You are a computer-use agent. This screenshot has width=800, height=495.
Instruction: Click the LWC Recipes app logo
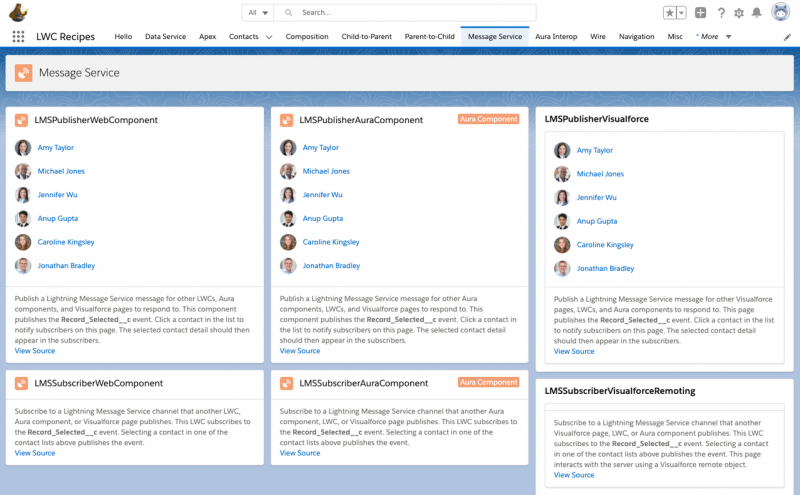pos(18,12)
